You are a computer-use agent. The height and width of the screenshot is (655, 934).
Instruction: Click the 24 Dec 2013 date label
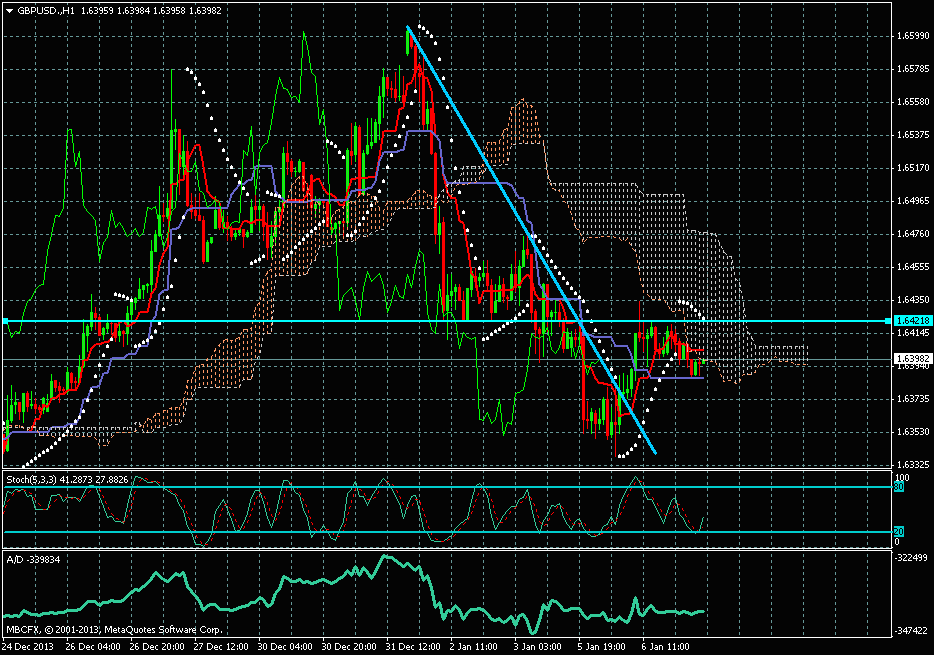27,646
